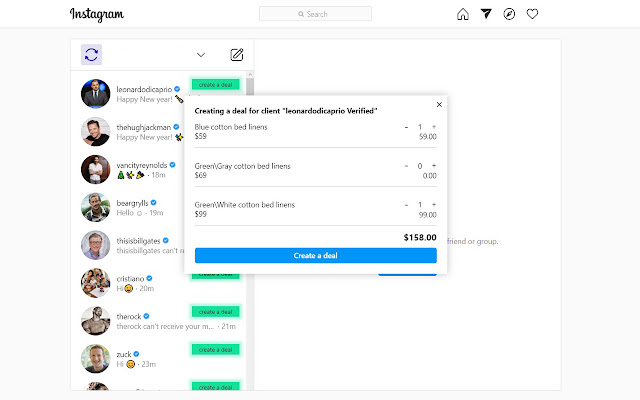Select the cristiano username
The height and width of the screenshot is (400, 640).
(x=130, y=279)
